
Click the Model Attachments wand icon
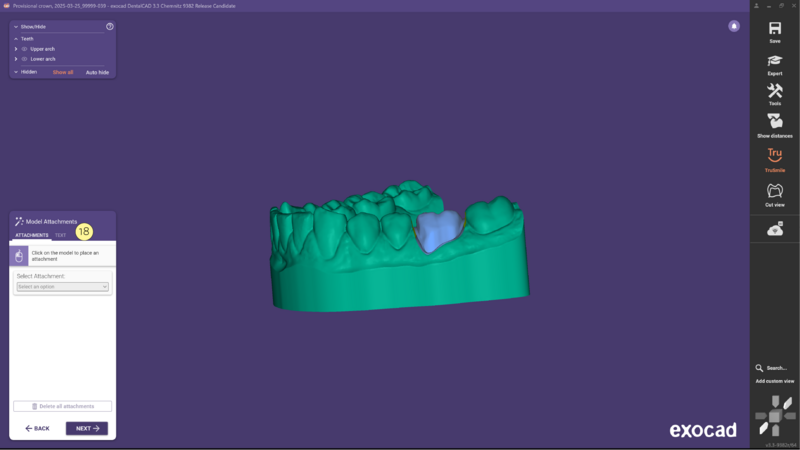[19, 221]
